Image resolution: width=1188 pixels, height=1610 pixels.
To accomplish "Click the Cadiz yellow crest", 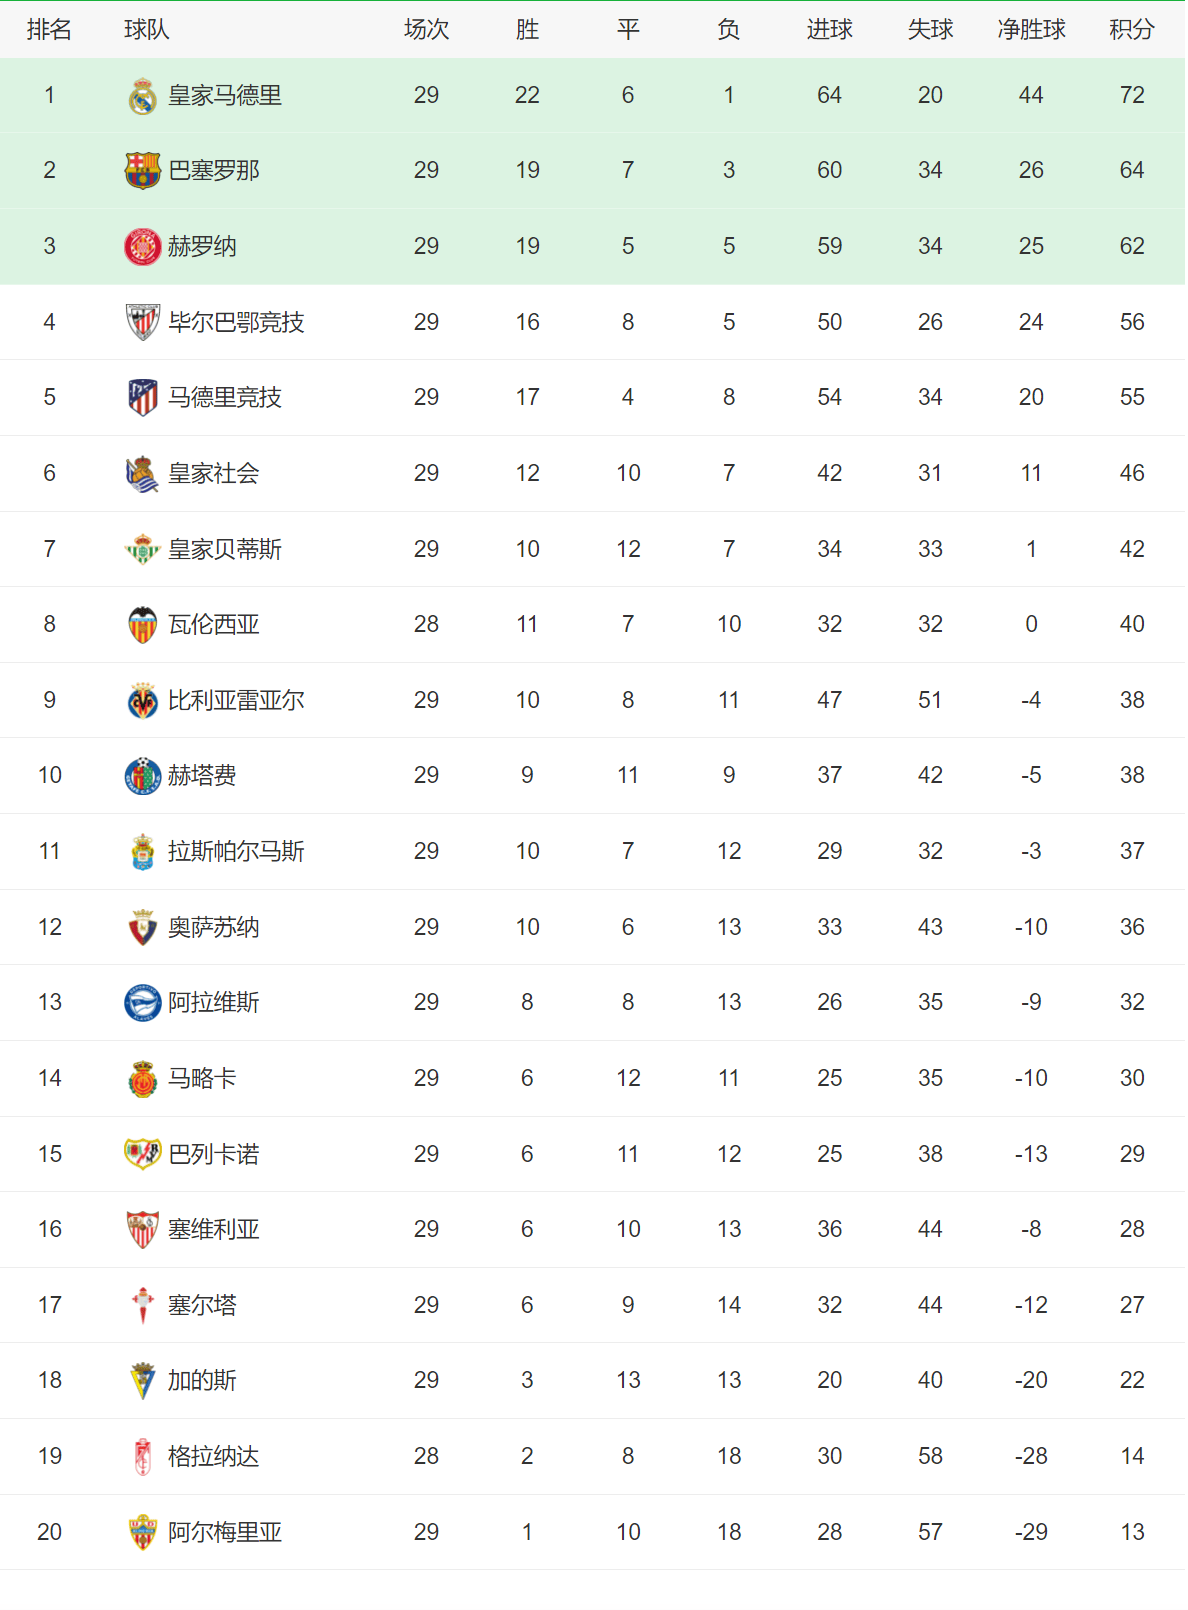I will (x=143, y=1381).
